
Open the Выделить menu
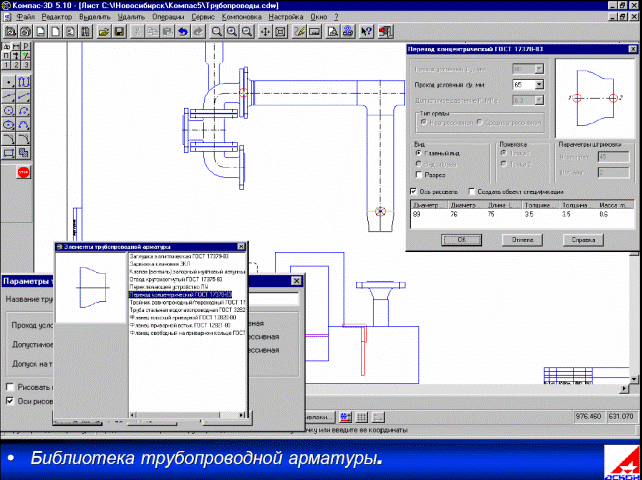click(x=95, y=17)
